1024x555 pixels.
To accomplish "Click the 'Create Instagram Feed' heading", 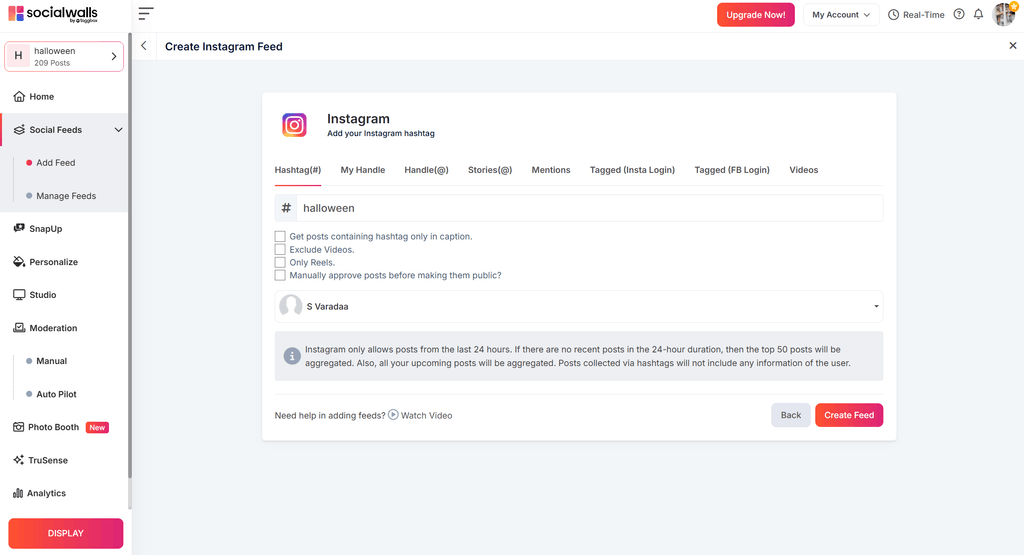I will (x=223, y=46).
